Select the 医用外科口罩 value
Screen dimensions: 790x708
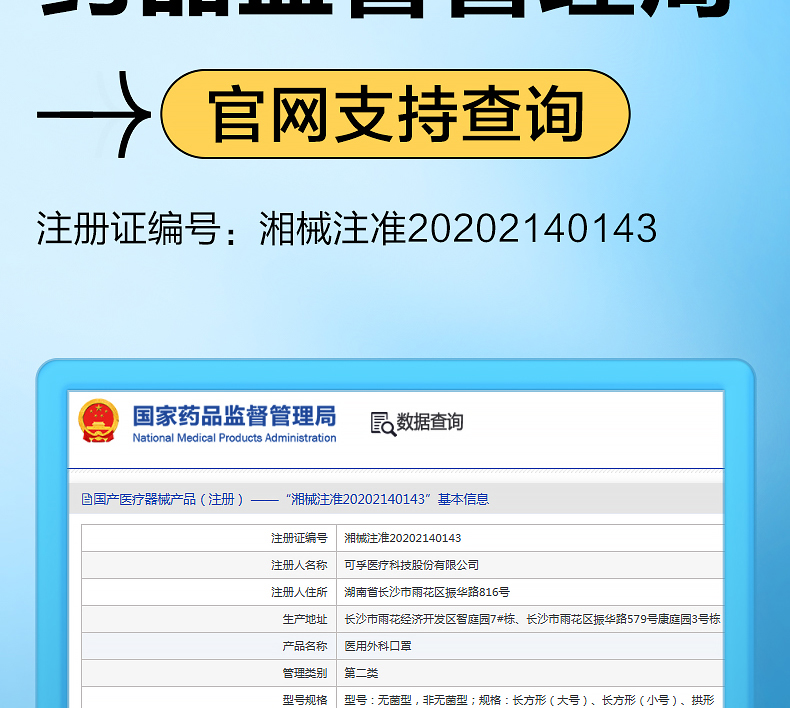tap(378, 646)
